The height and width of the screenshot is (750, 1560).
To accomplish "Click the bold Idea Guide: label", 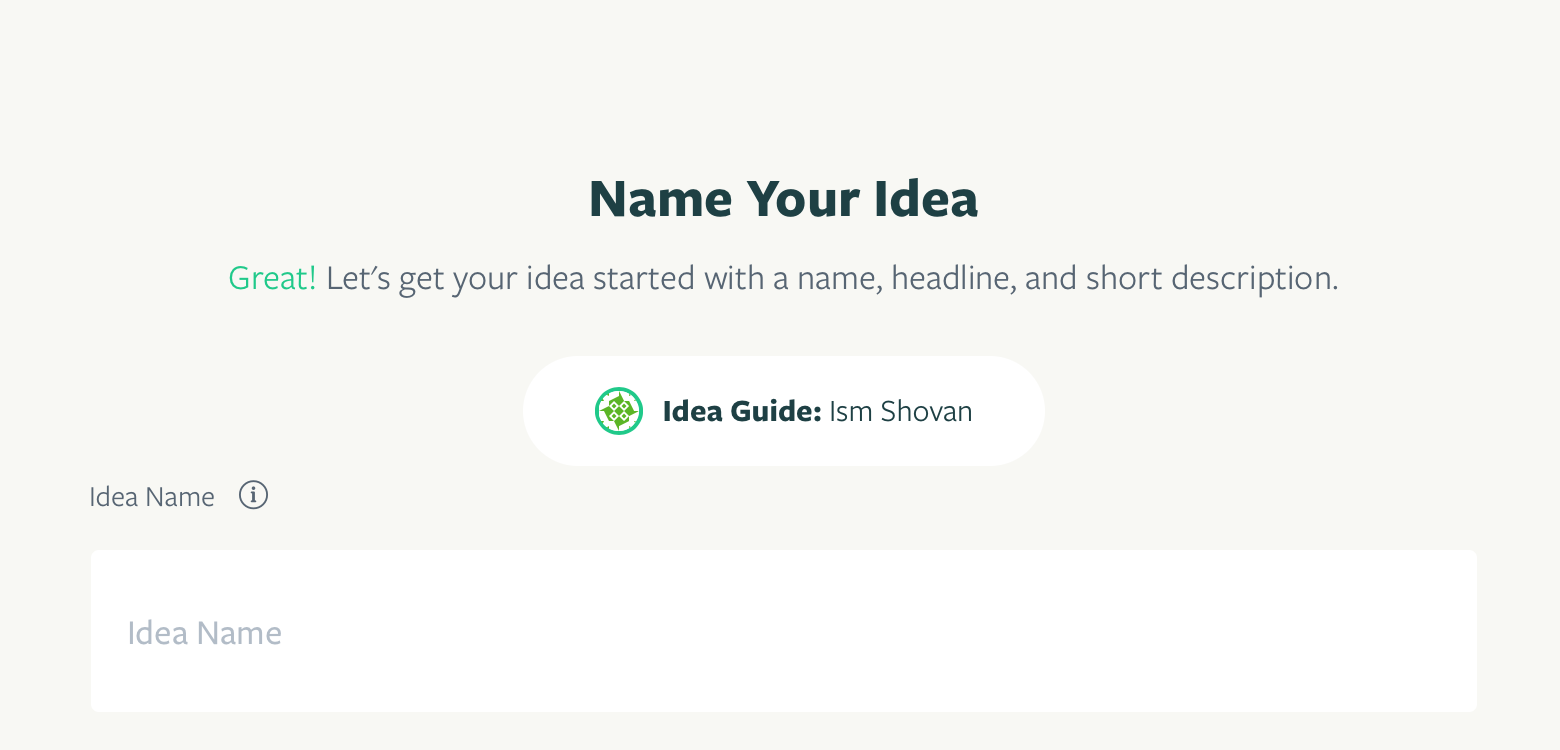I will [742, 411].
